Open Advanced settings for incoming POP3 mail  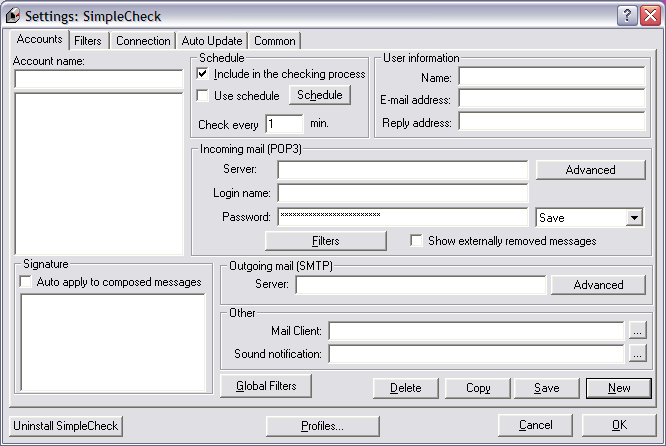(x=590, y=170)
